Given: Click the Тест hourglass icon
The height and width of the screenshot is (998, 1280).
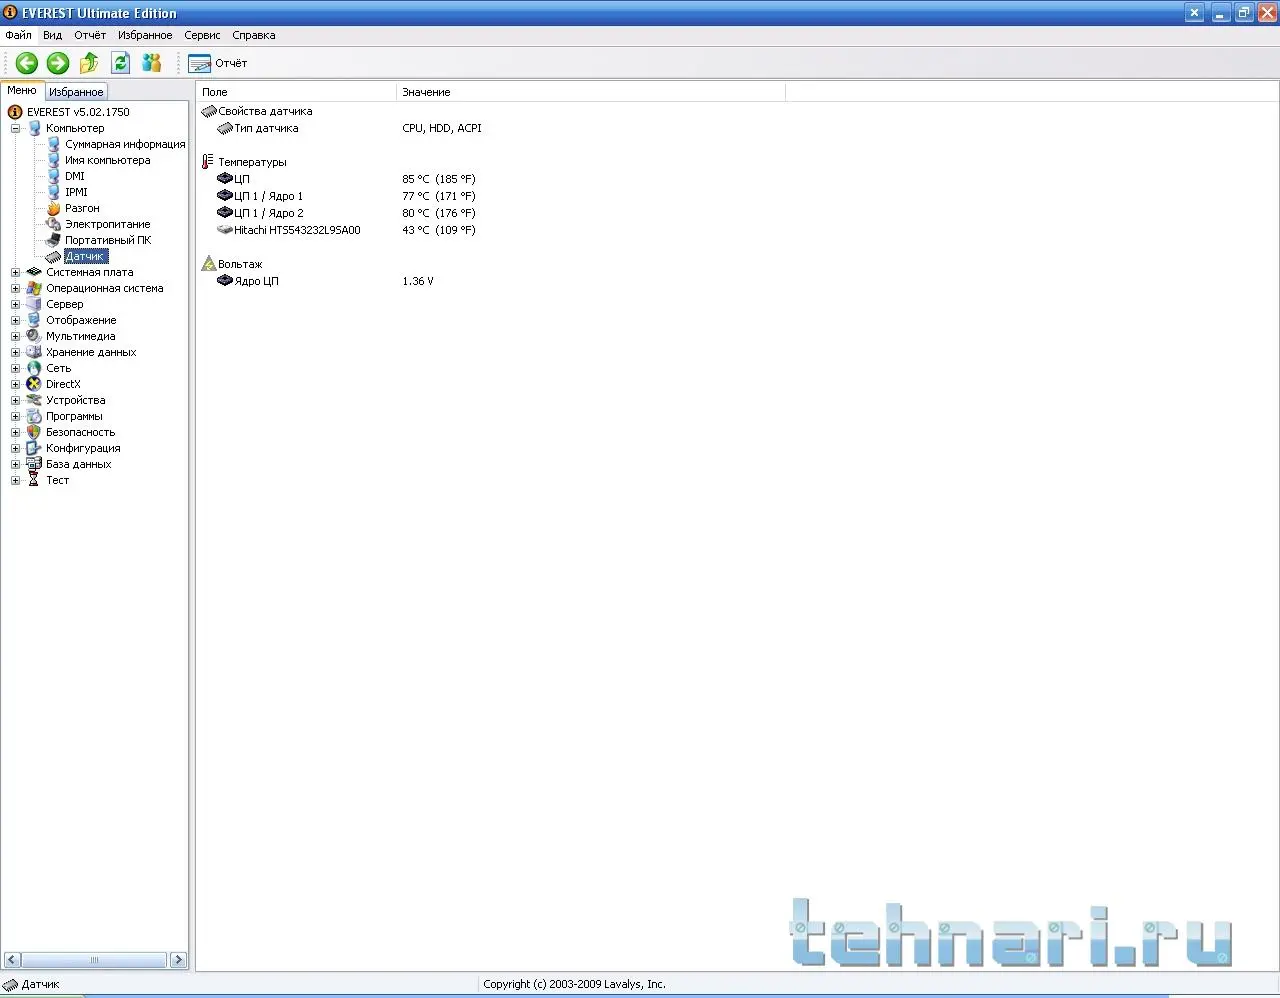Looking at the screenshot, I should [34, 480].
